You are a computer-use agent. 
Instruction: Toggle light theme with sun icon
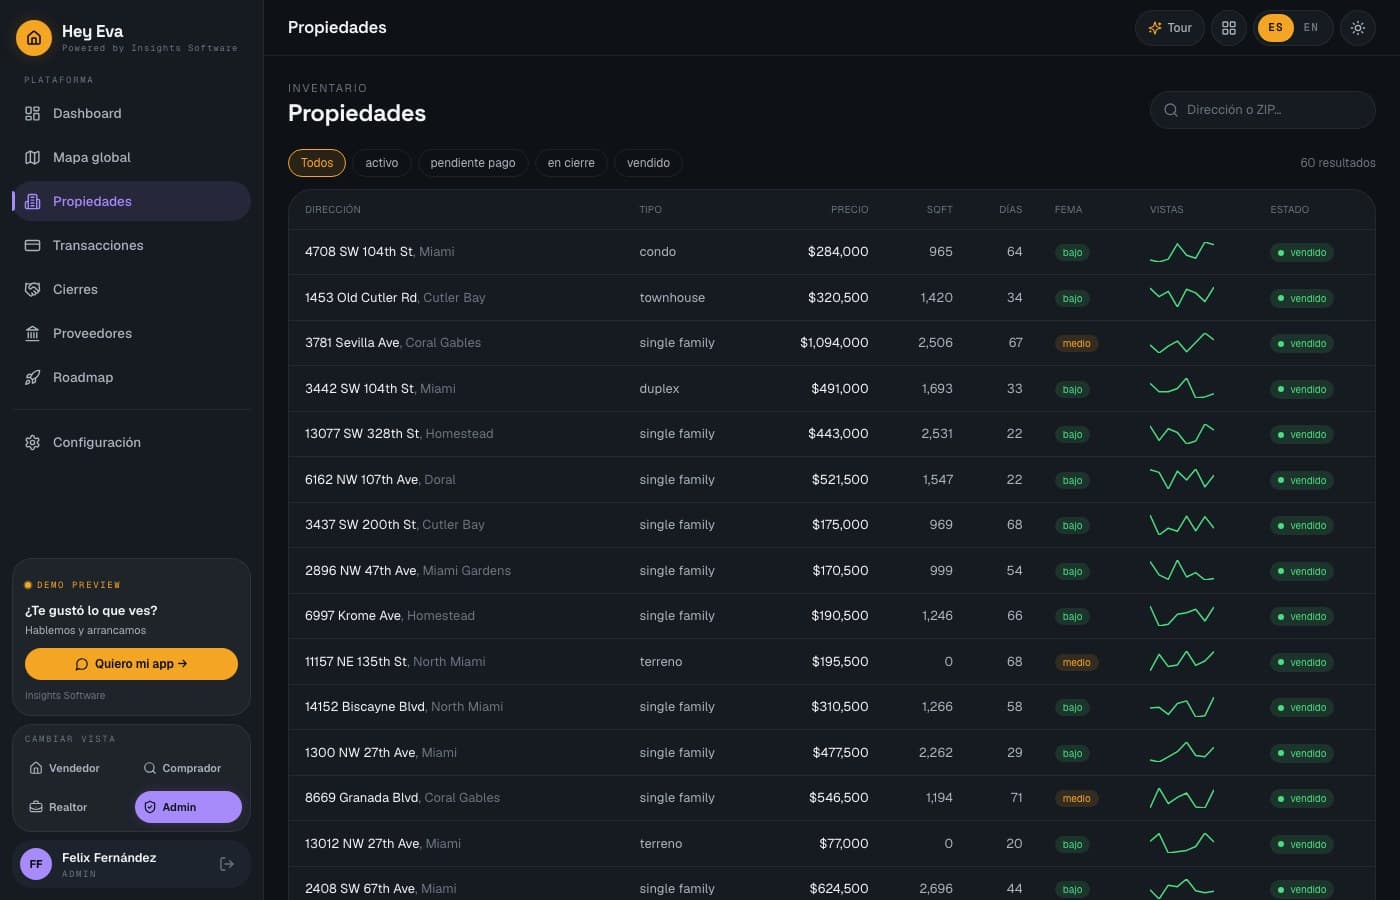[x=1358, y=28]
